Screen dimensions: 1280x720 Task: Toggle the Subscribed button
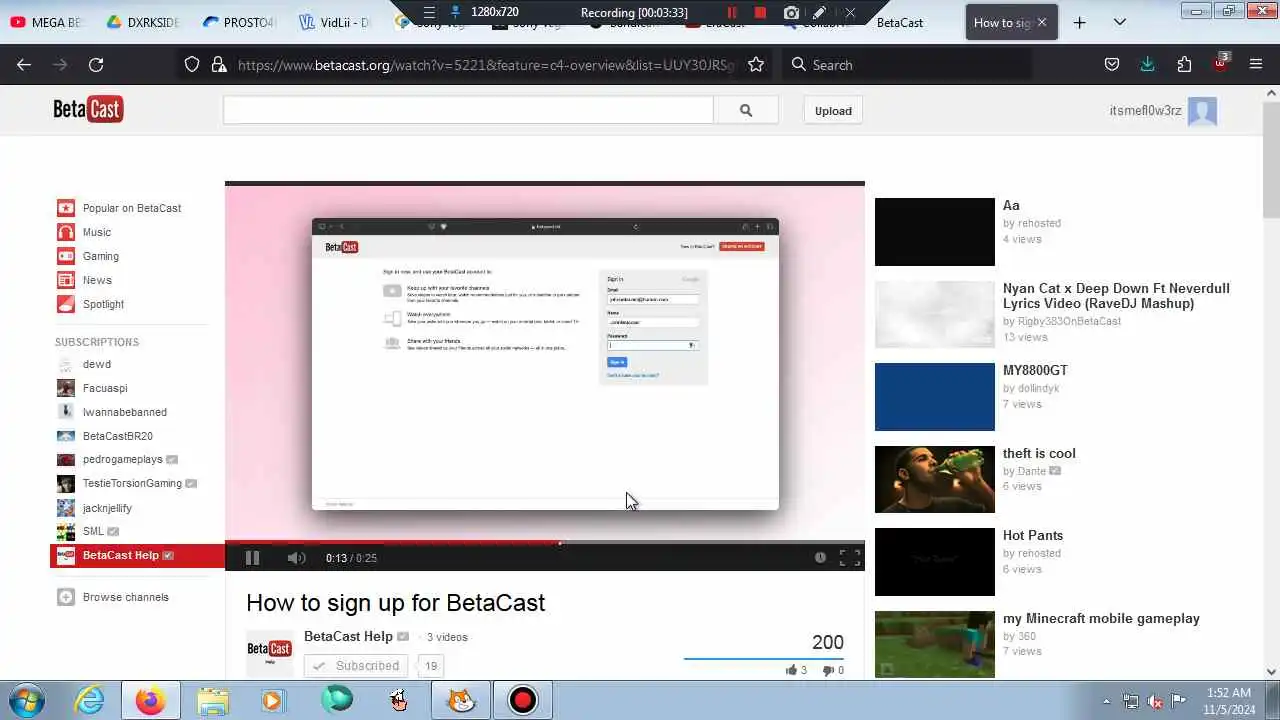tap(357, 666)
